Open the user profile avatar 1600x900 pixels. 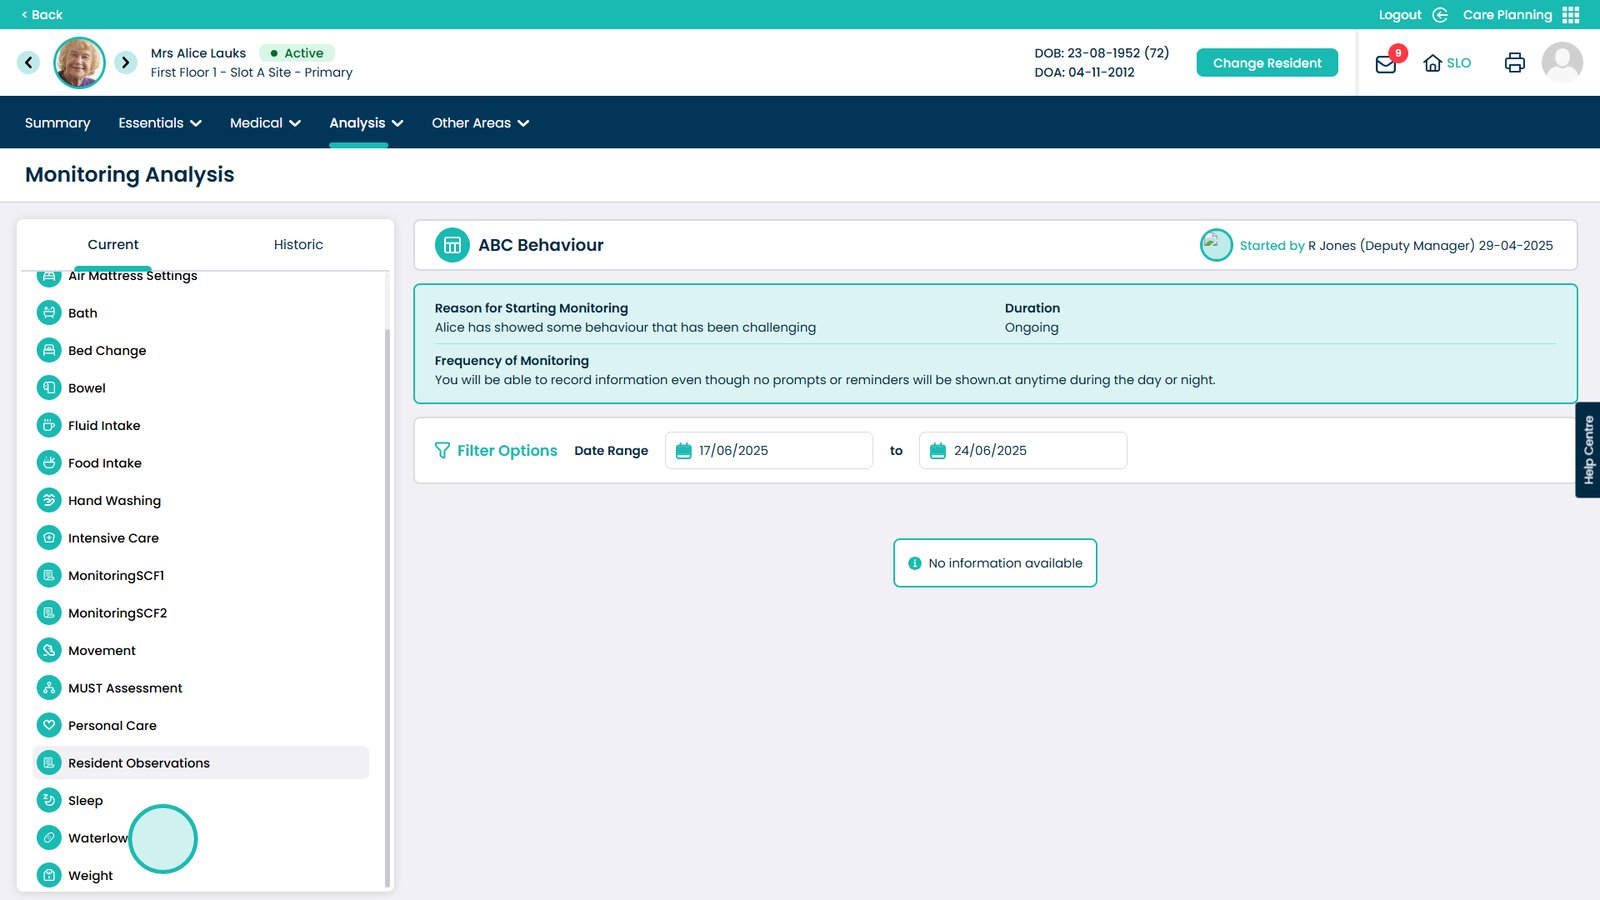(1561, 63)
